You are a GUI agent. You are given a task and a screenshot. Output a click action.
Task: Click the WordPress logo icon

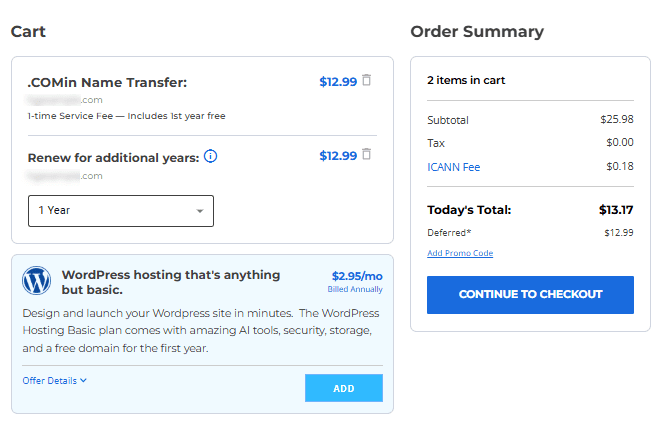37,280
